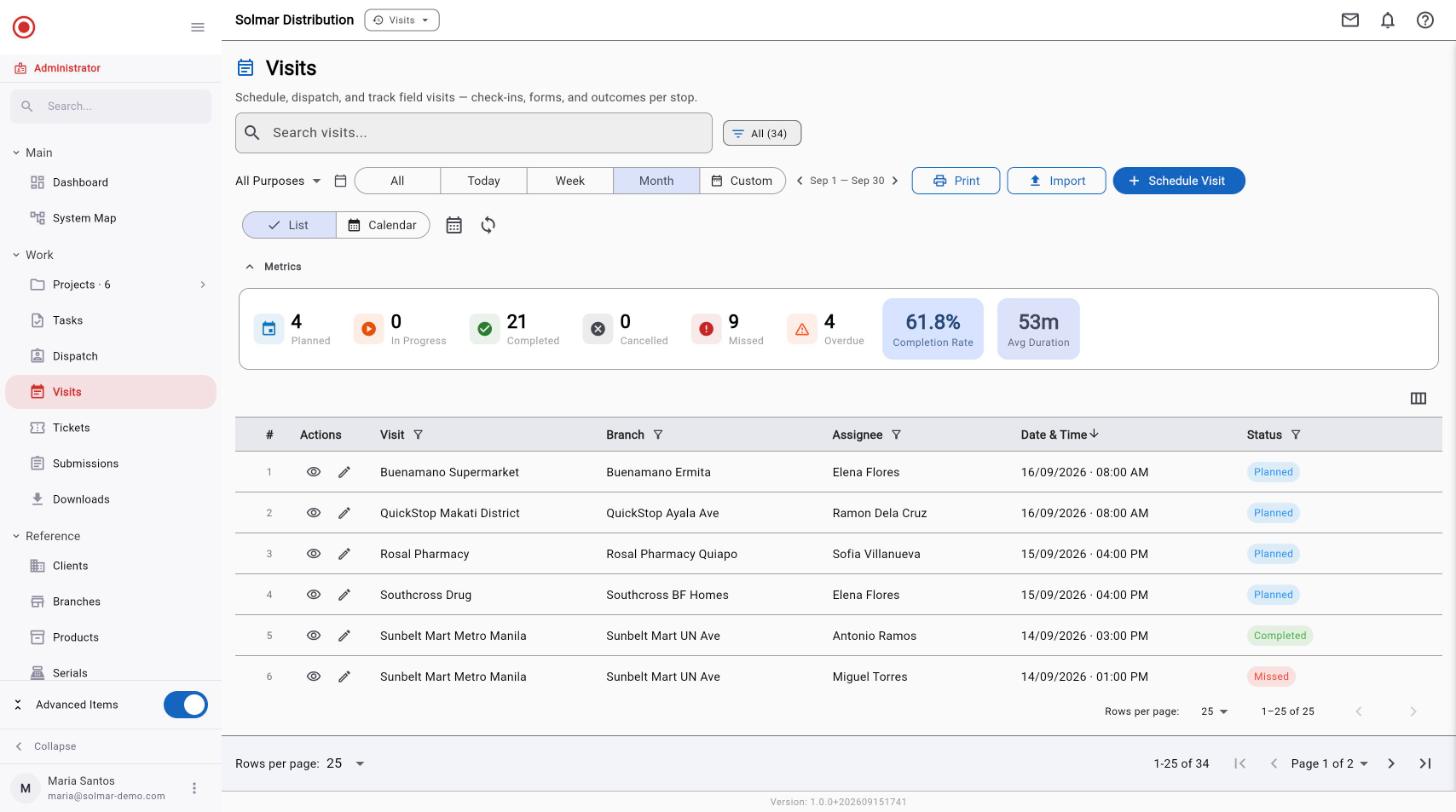
Task: Open the Visits dropdown in header
Action: coord(402,20)
